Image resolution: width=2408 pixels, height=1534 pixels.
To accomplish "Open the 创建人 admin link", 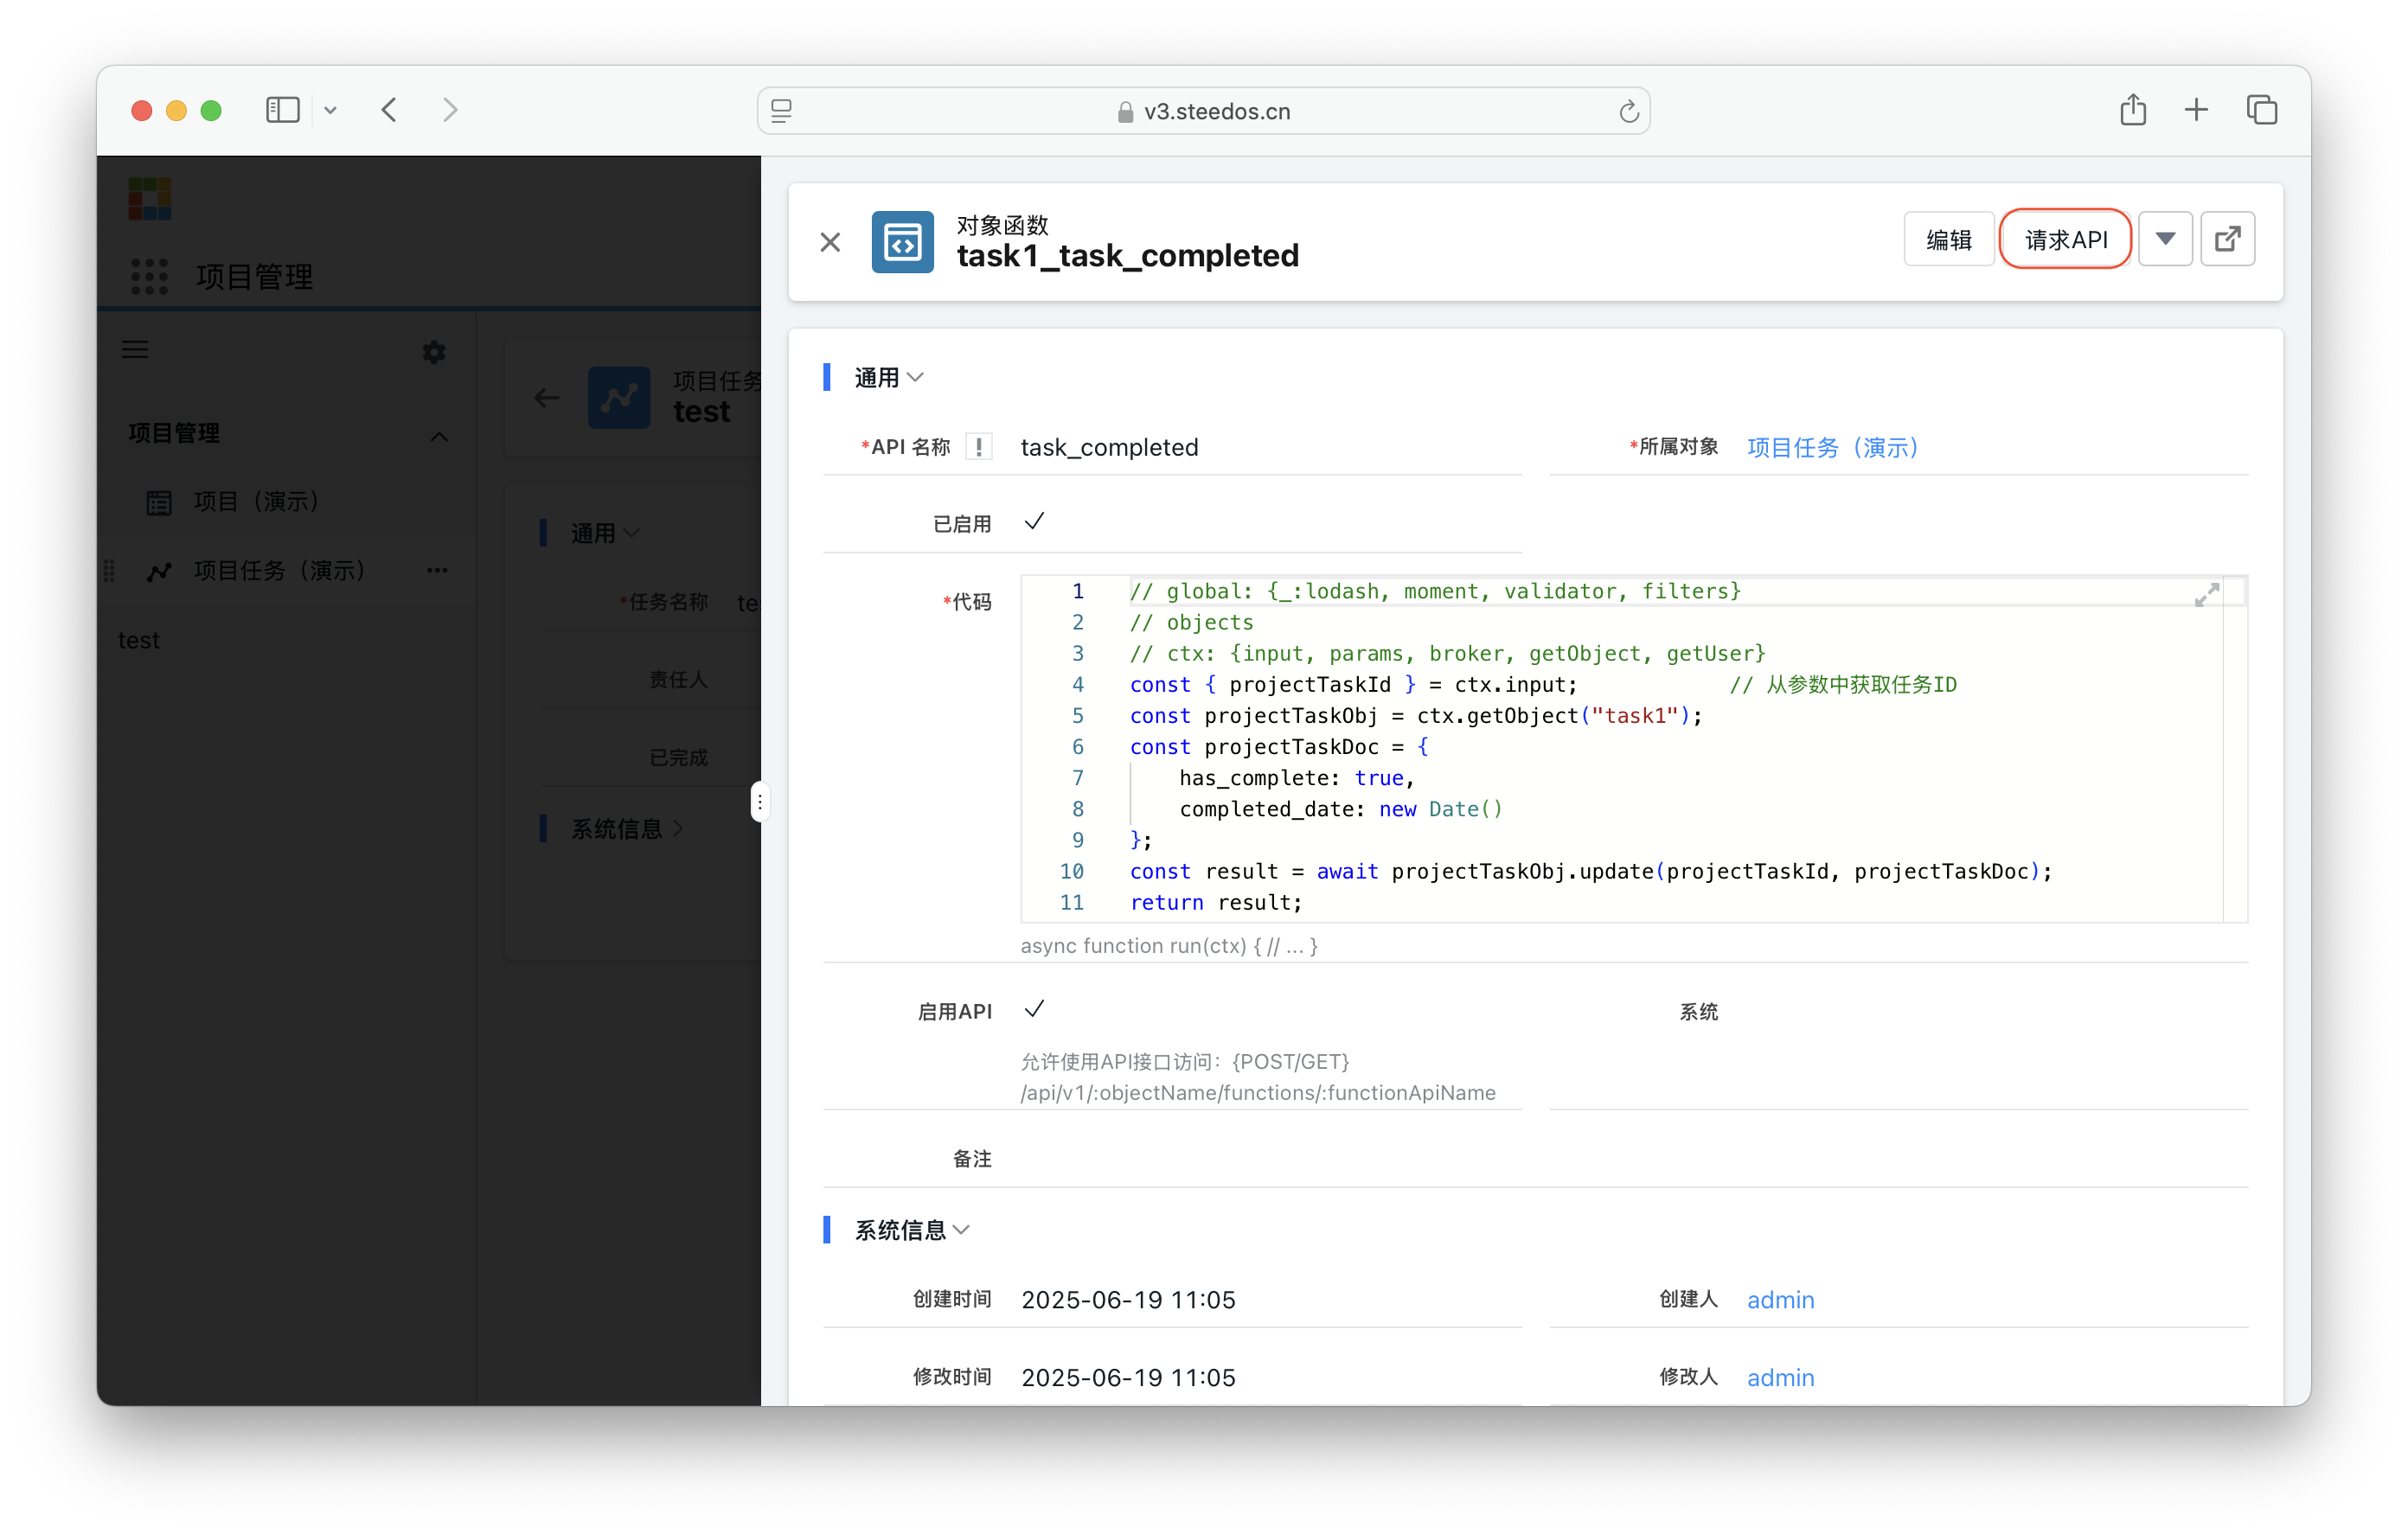I will [1780, 1299].
